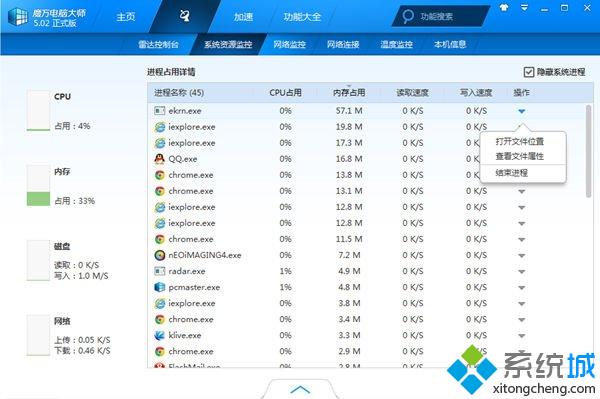The image size is (600, 399).
Task: Click the search magnifier icon
Action: [408, 16]
